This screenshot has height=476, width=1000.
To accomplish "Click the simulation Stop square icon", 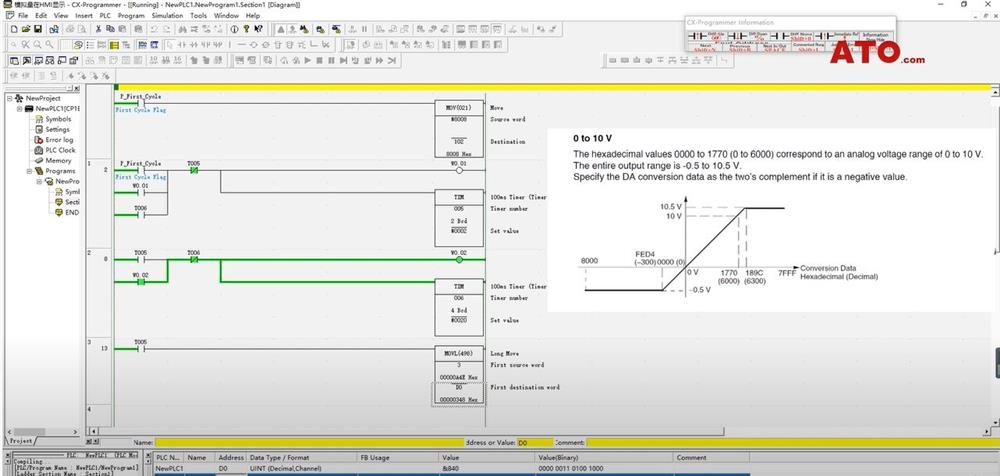I will click(320, 61).
